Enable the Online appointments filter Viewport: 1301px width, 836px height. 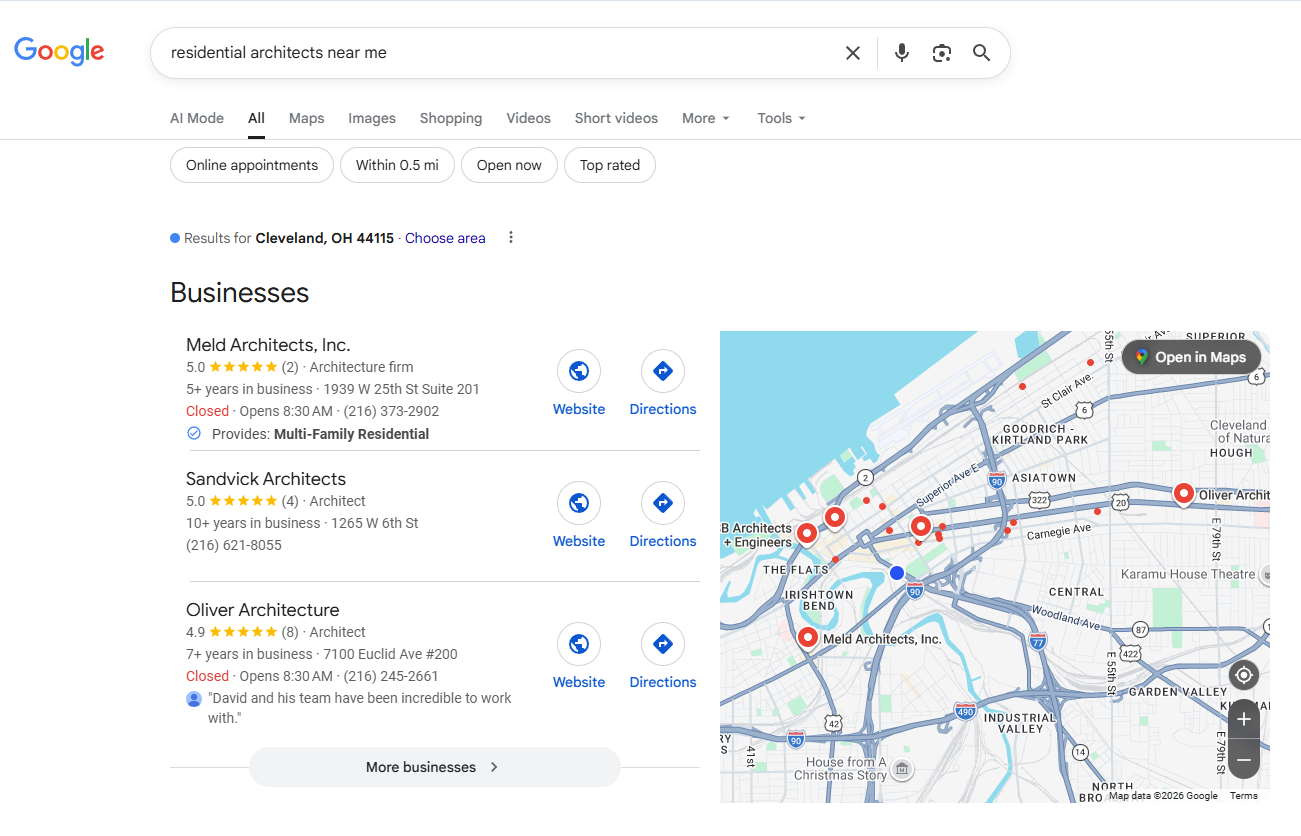pos(252,166)
